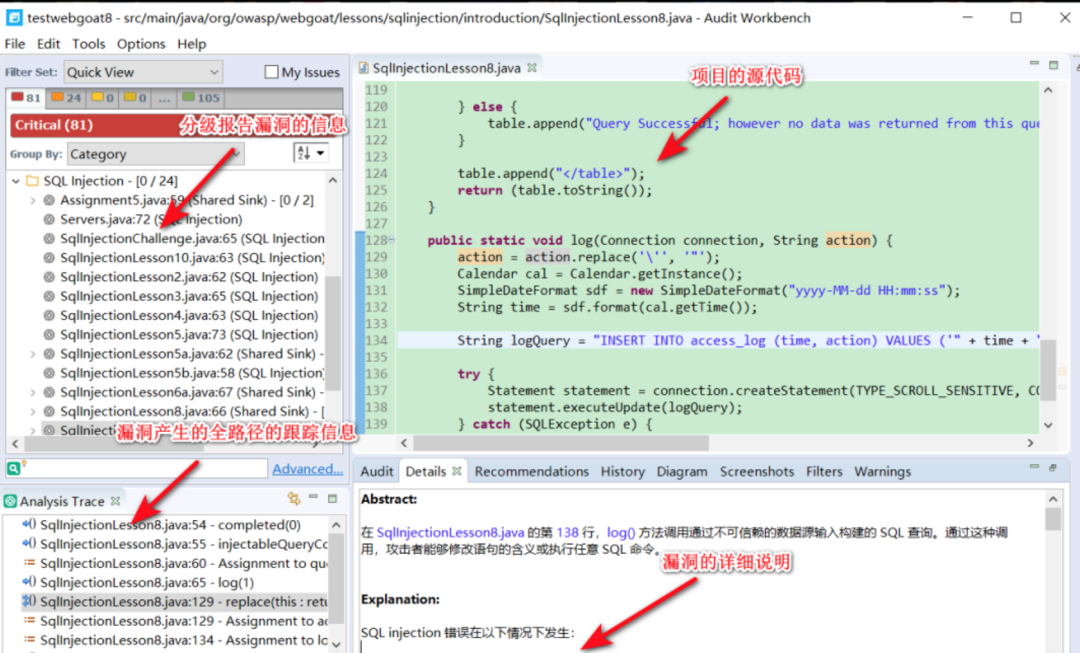Open the Advanced search link
The image size is (1080, 653).
(x=307, y=468)
